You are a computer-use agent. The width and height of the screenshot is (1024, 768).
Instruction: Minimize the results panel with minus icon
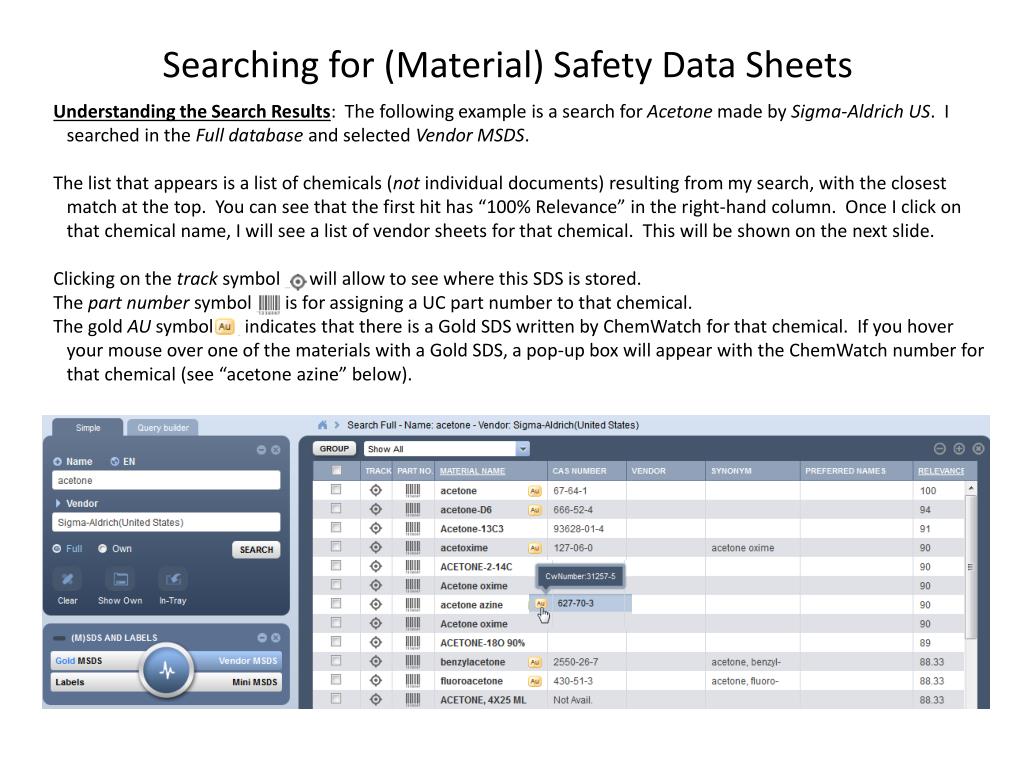tap(940, 449)
